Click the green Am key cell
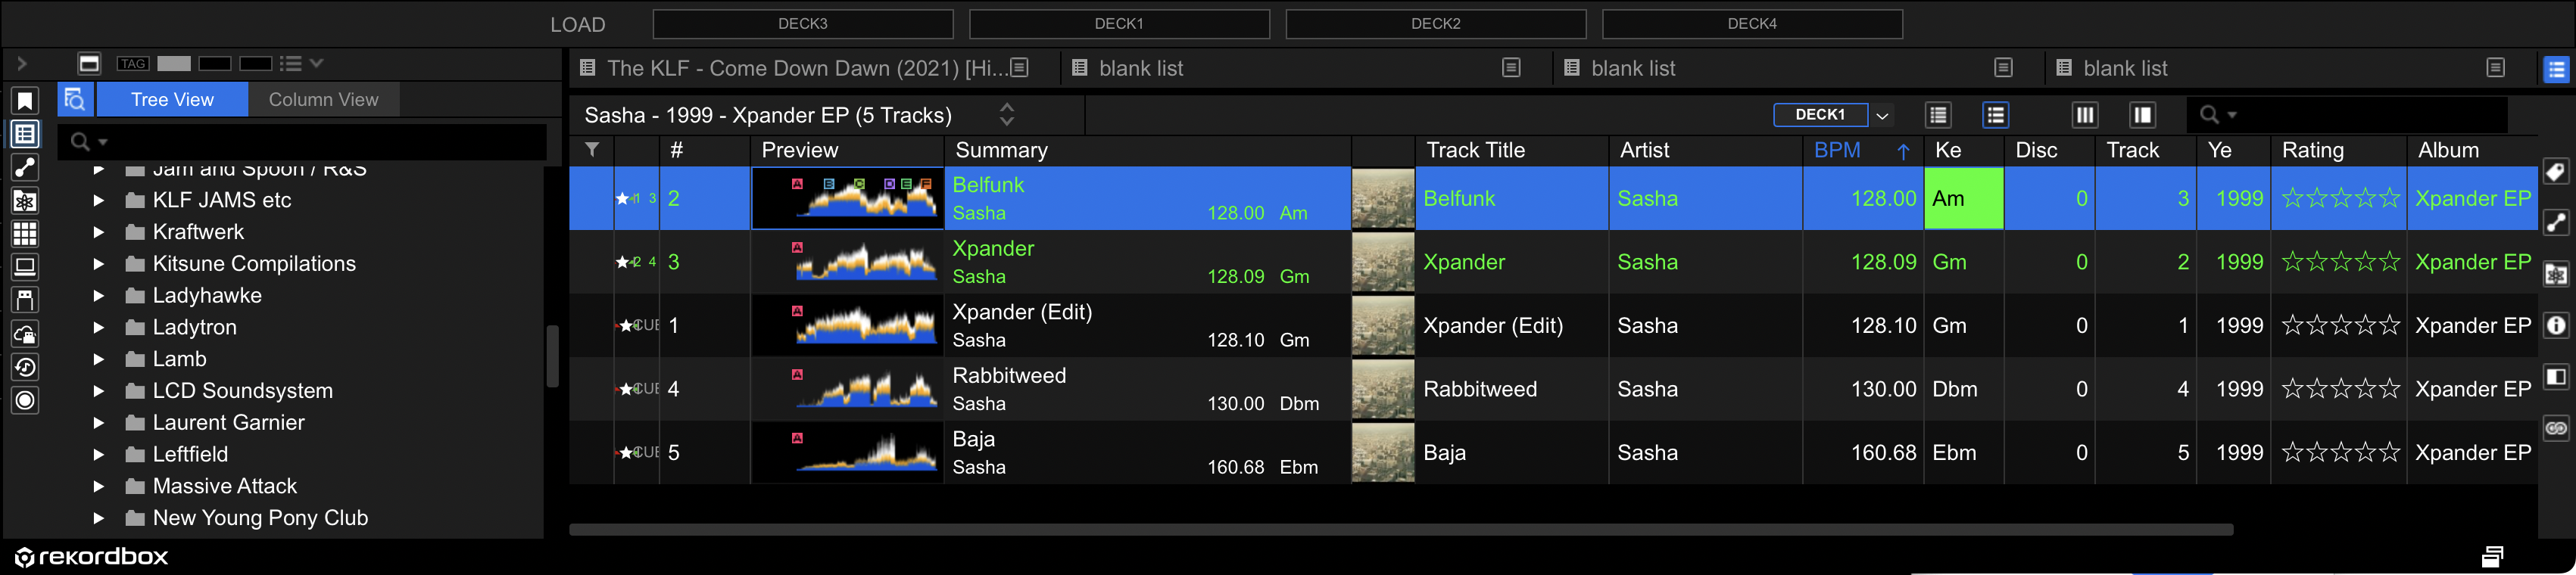This screenshot has width=2576, height=575. 1963,198
